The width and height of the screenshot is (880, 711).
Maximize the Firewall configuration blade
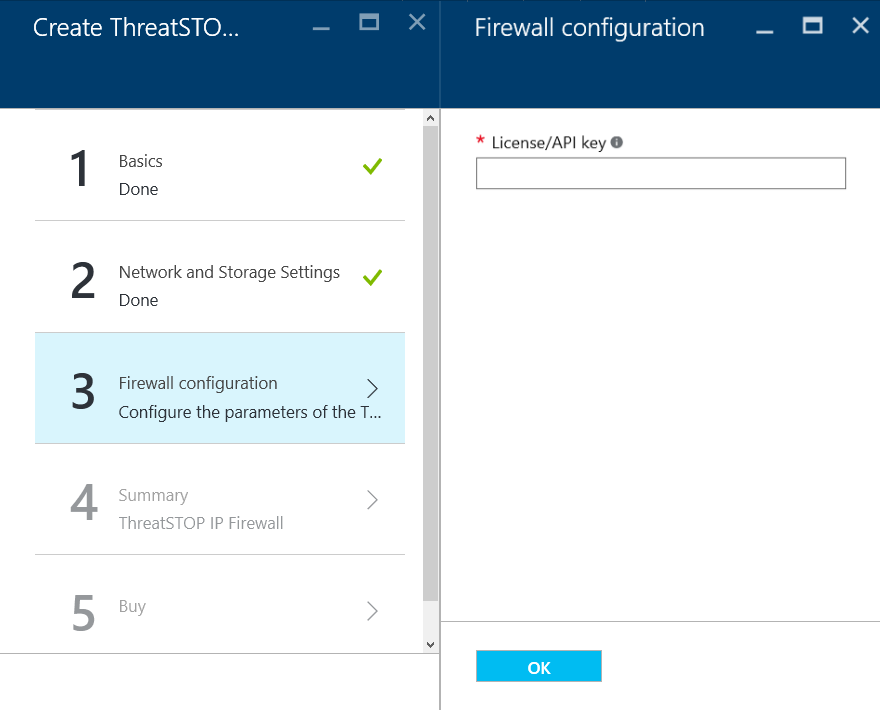[x=813, y=25]
